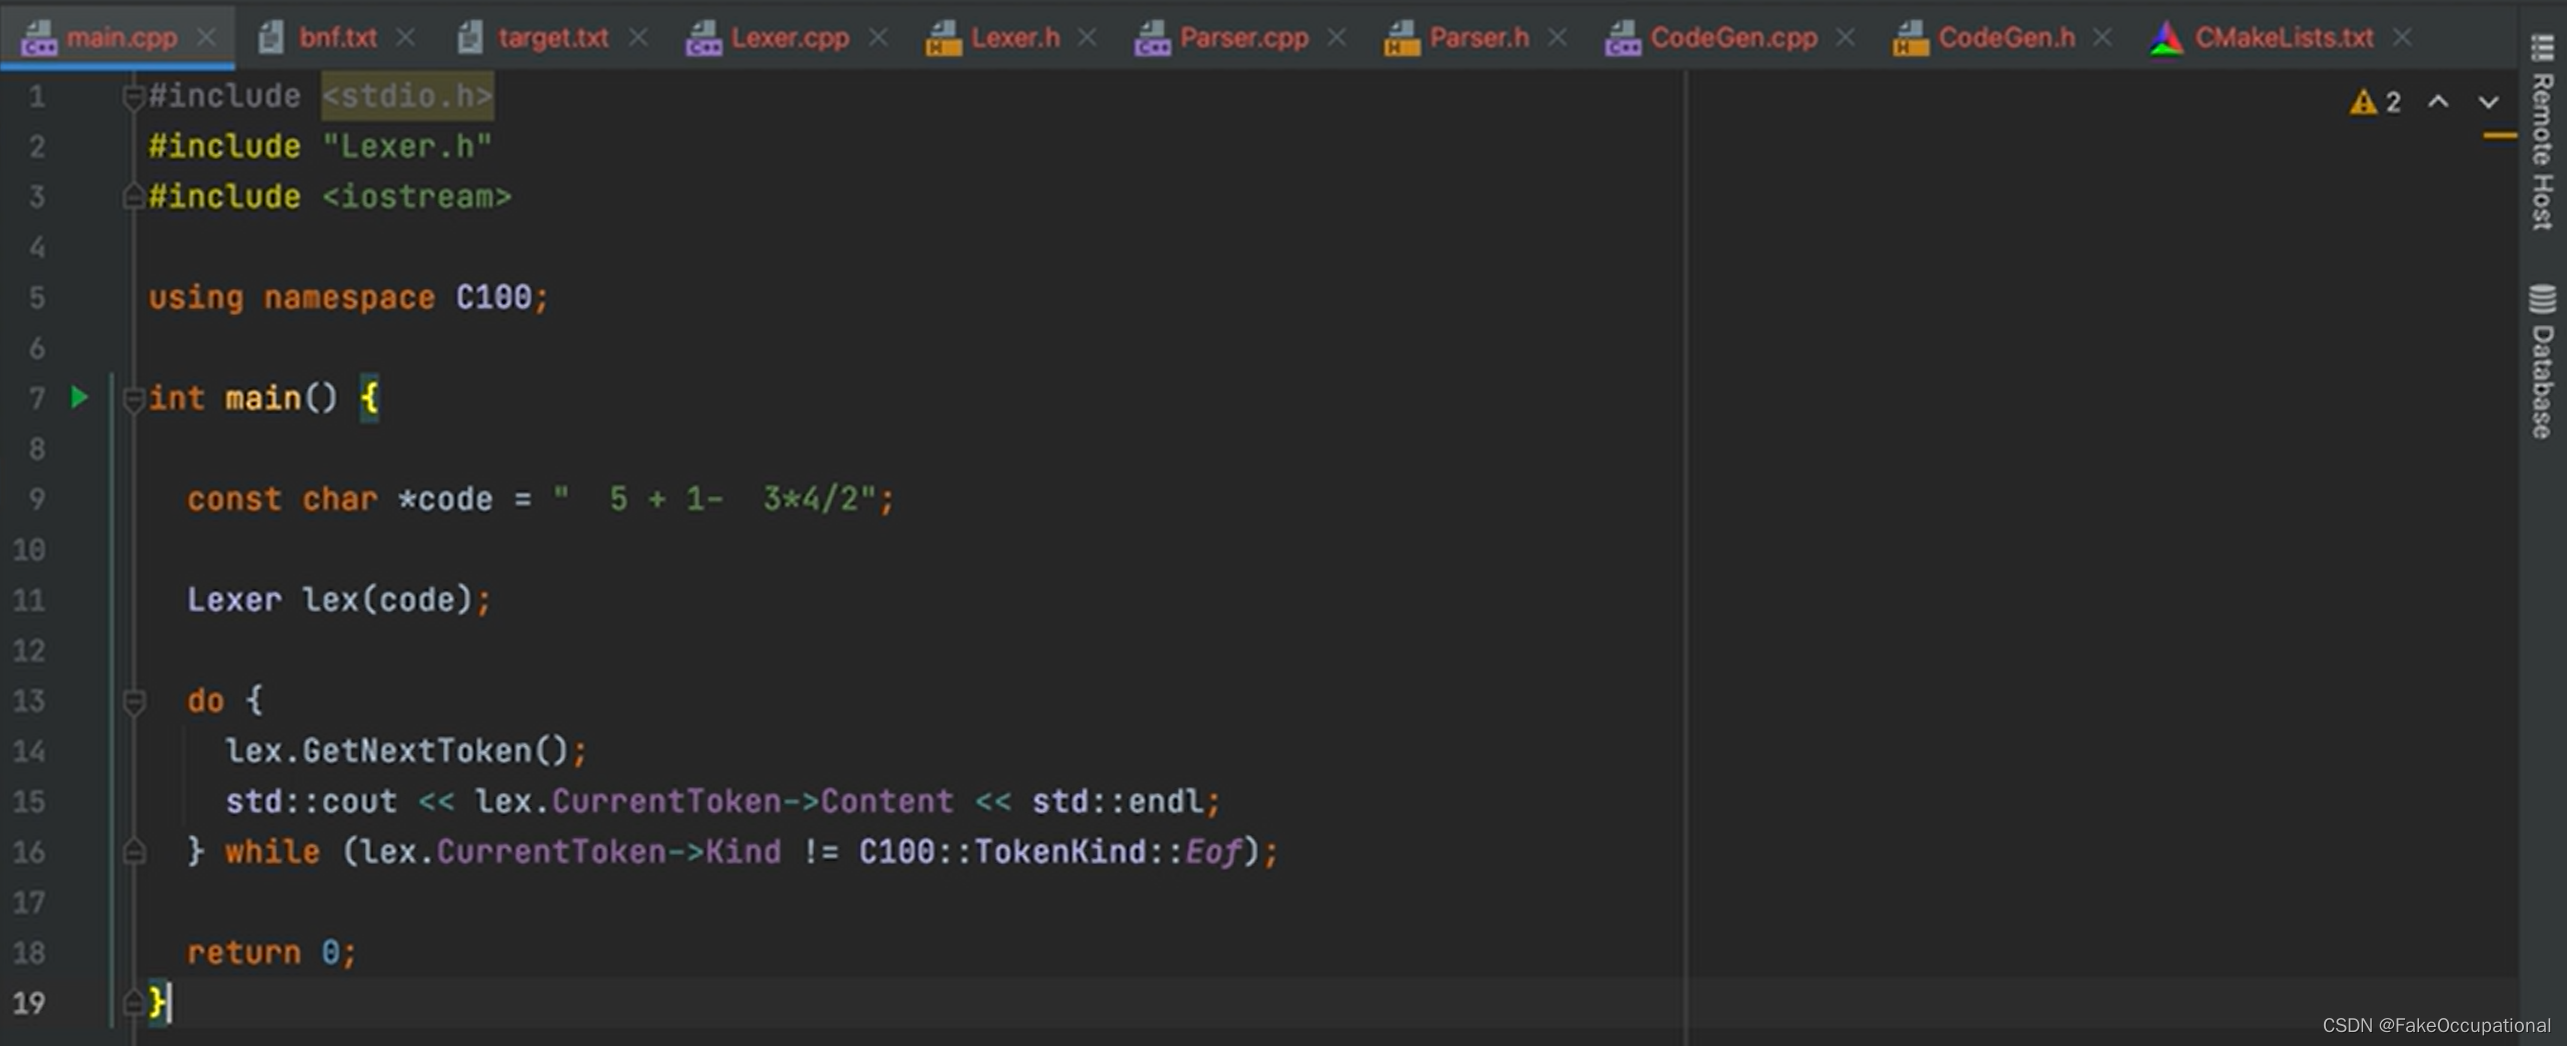Image resolution: width=2567 pixels, height=1046 pixels.
Task: Click on Lexer lex(code) declaration
Action: pos(339,599)
